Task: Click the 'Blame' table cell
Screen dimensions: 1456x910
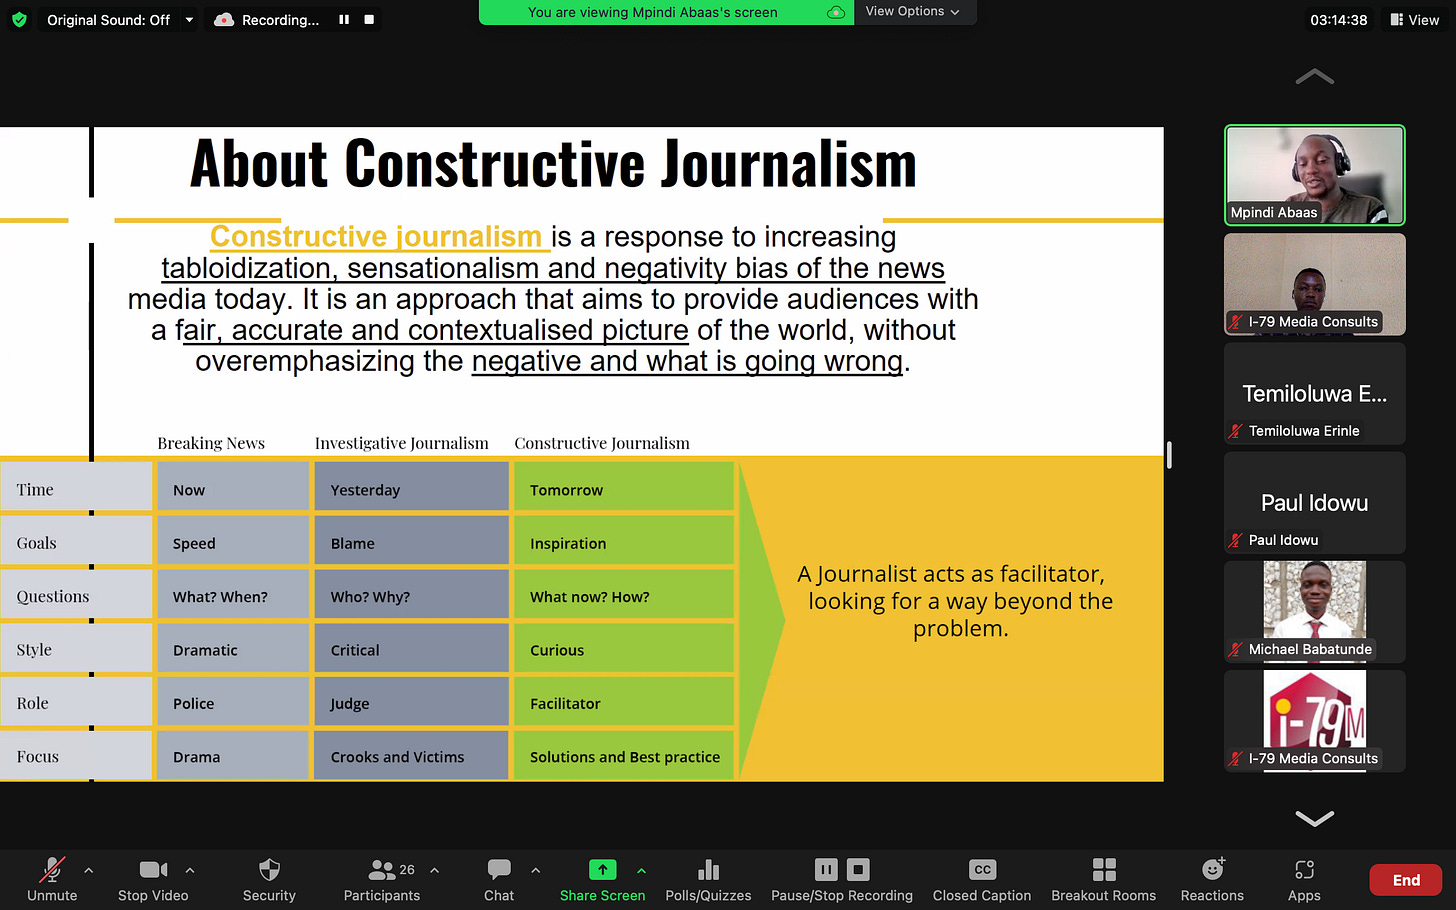Action: tap(411, 543)
